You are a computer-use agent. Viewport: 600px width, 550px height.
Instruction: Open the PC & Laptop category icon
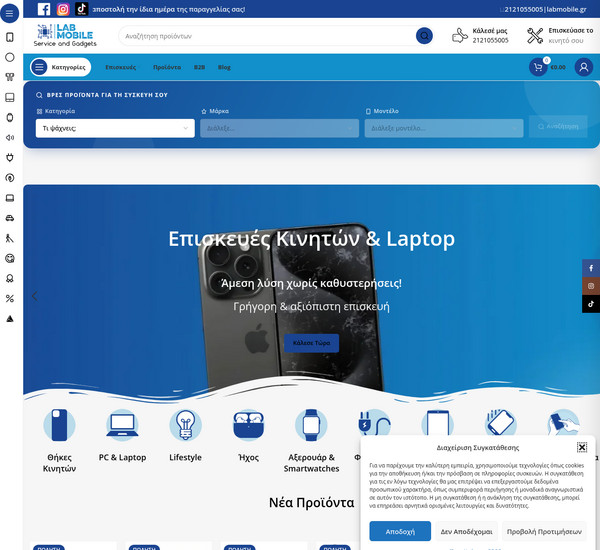pos(122,425)
